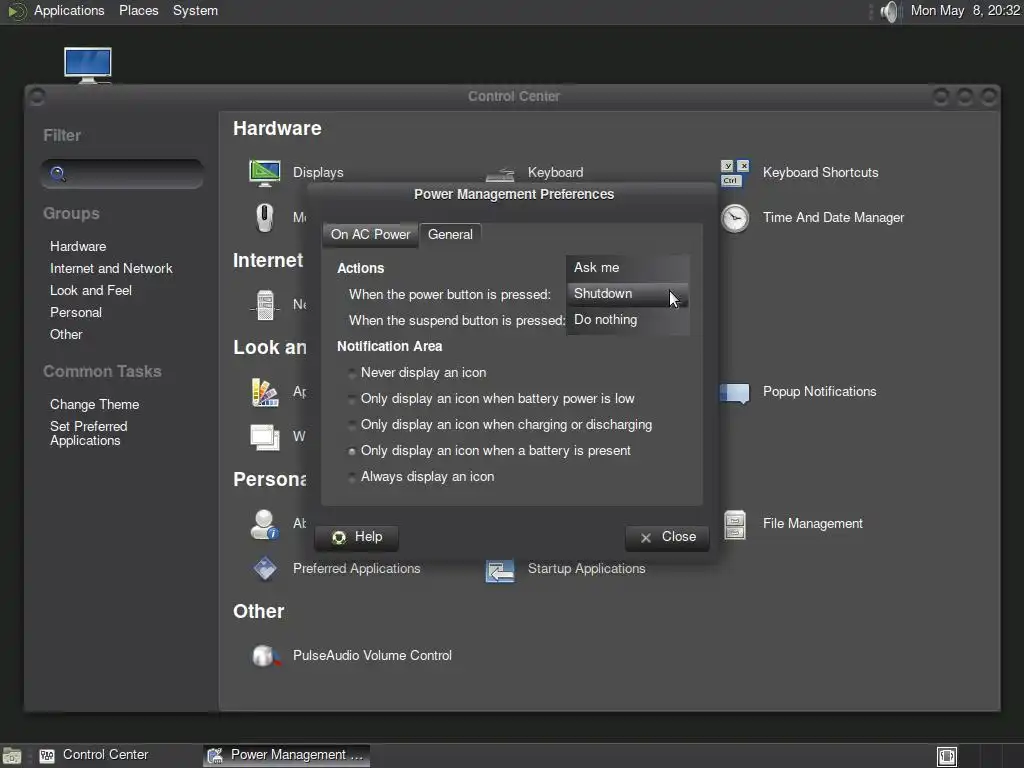Click the search magnifier icon in Filter box
1024x768 pixels.
coord(57,174)
